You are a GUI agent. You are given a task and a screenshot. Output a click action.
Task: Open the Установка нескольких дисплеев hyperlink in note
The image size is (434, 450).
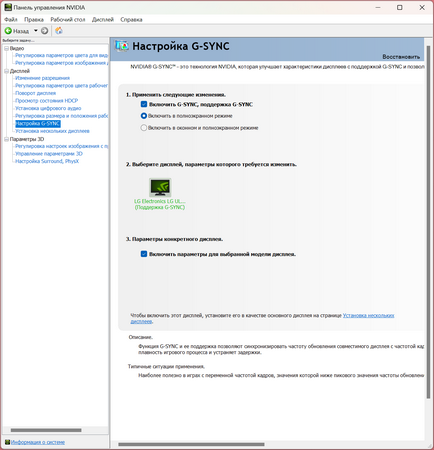pyautogui.click(x=368, y=315)
